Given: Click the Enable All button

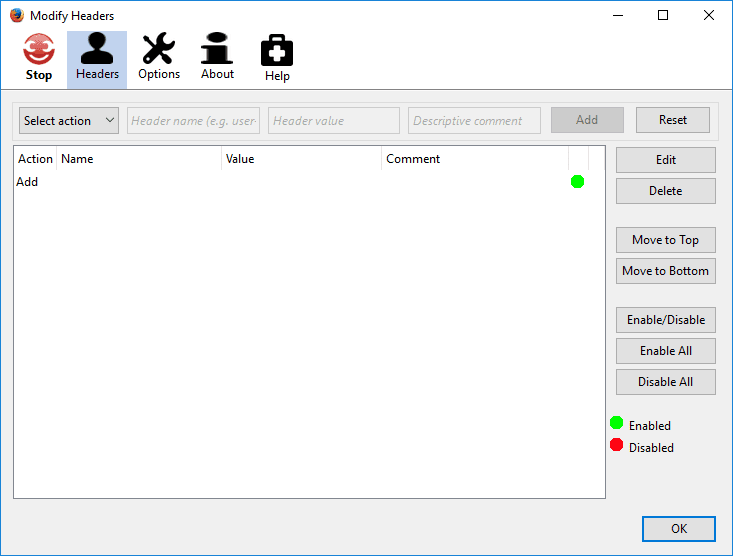Looking at the screenshot, I should coord(666,351).
